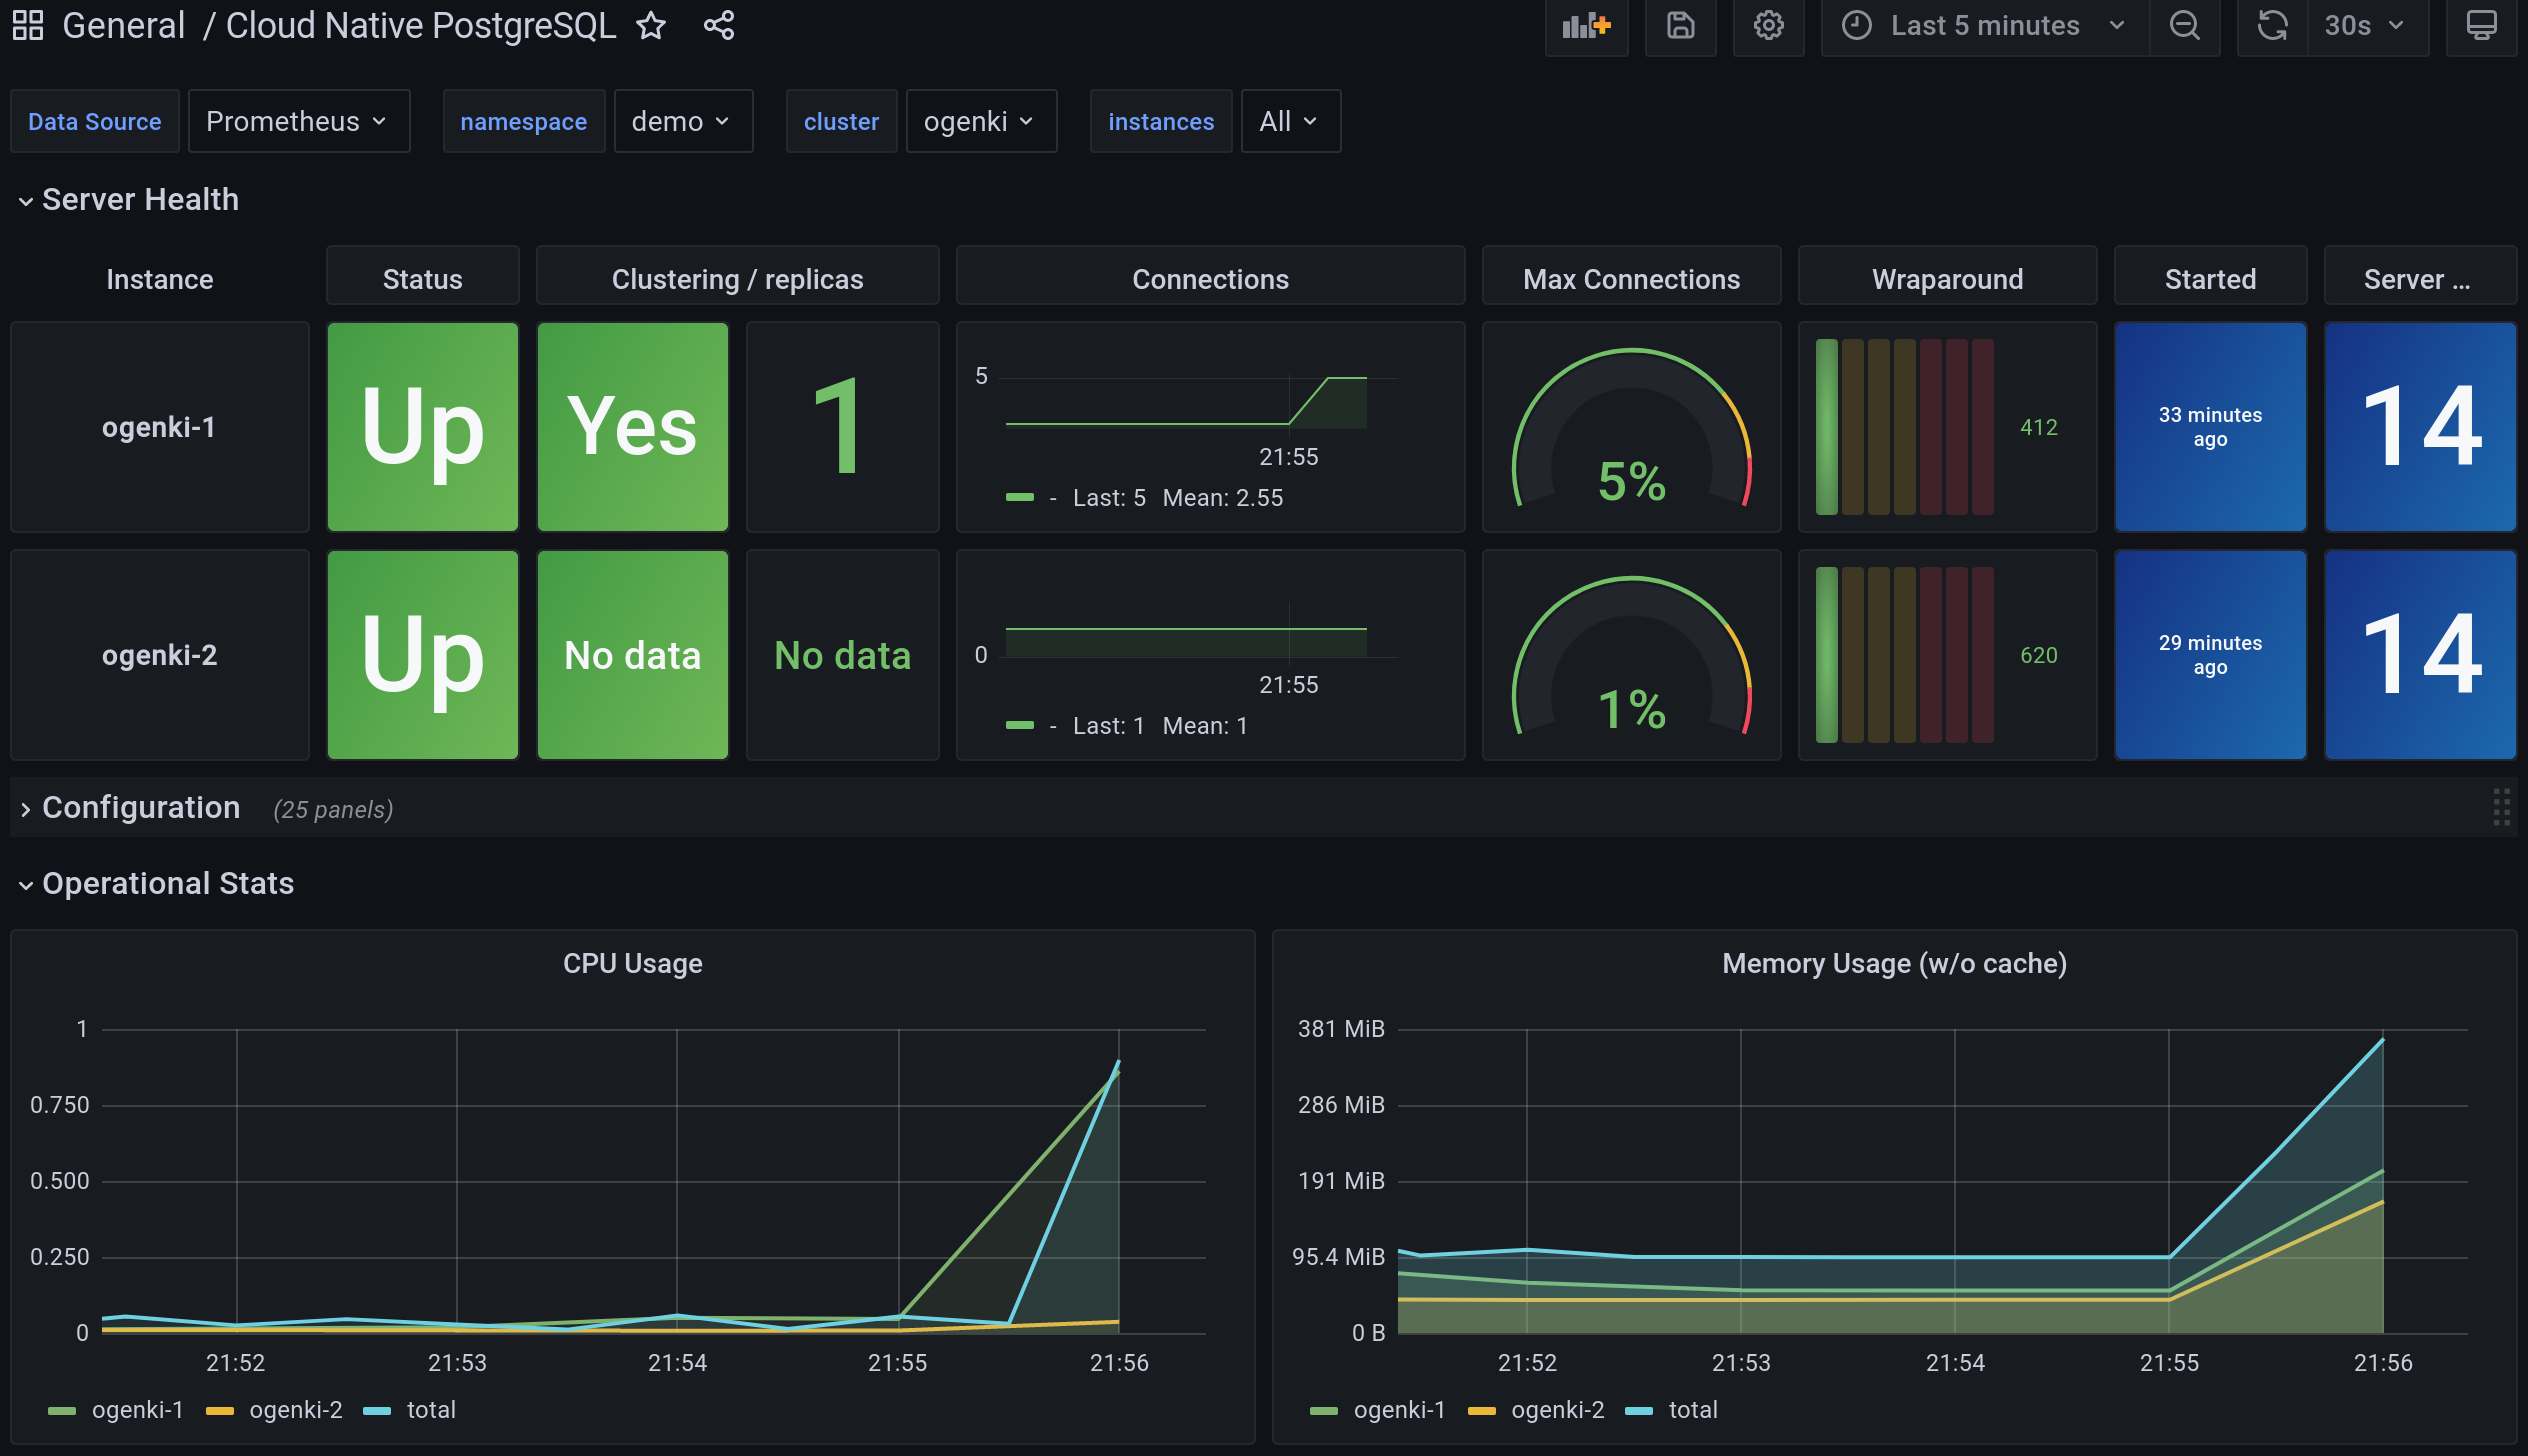Click the ogenki-2 1% max connections gauge

1631,655
